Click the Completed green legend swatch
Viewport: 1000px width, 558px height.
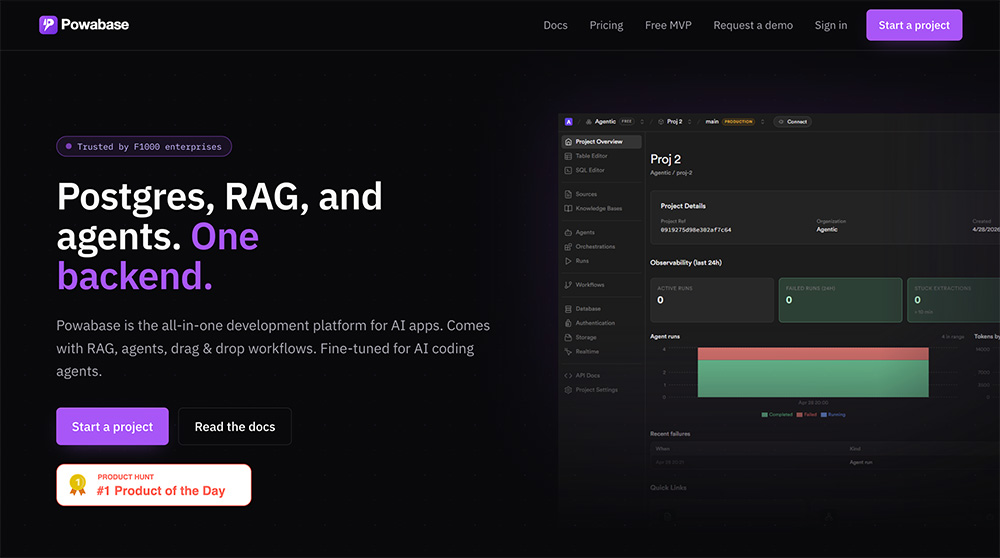tap(765, 415)
